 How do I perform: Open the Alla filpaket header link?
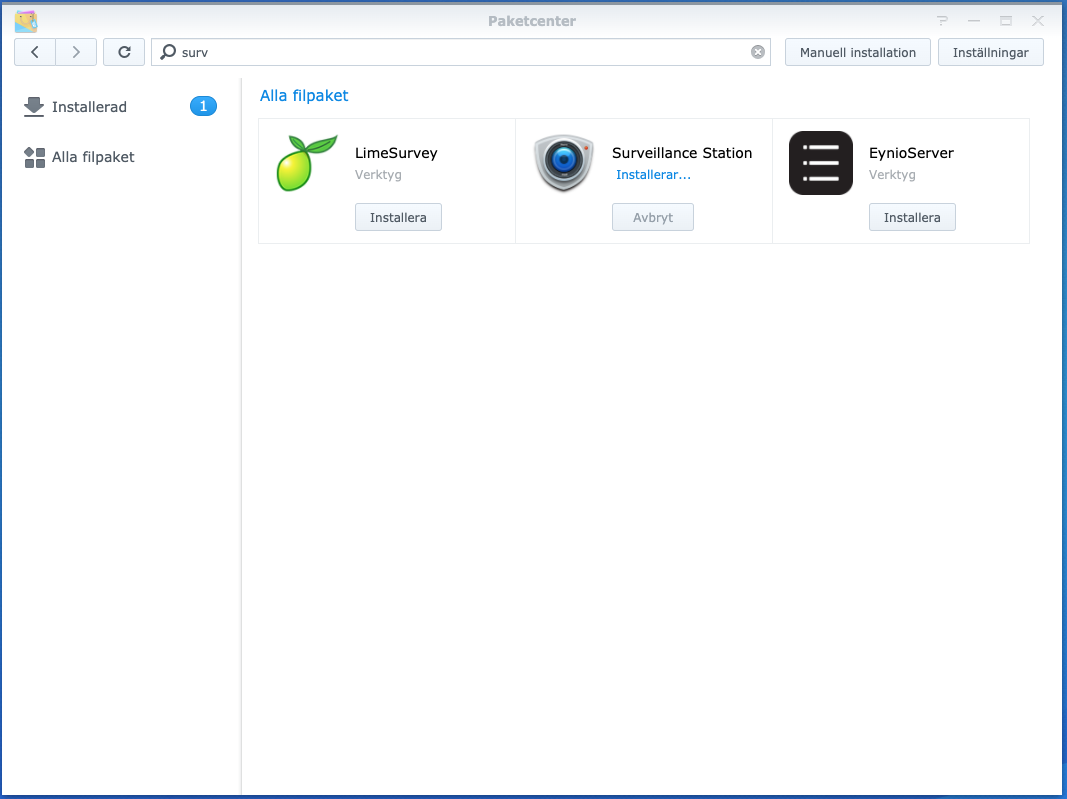302,95
